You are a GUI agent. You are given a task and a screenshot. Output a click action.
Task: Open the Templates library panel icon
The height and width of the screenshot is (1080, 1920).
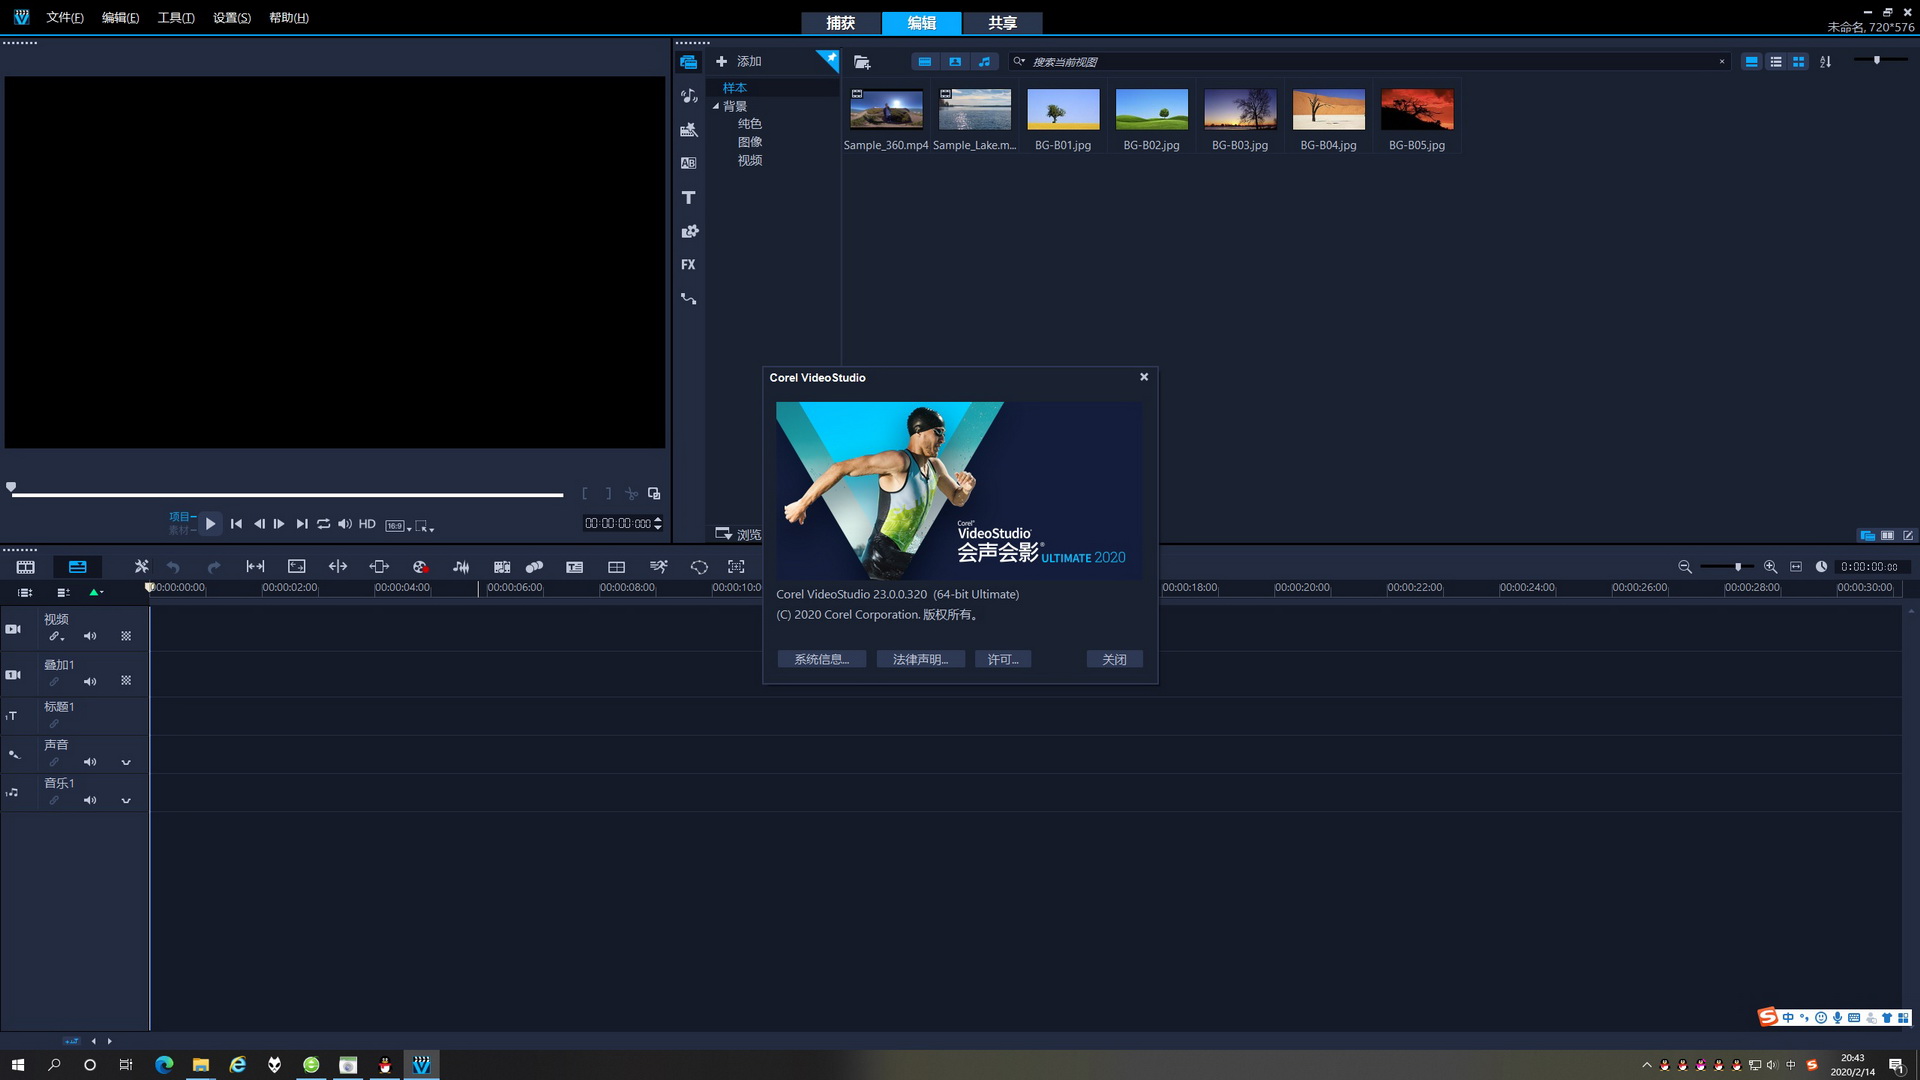[688, 130]
